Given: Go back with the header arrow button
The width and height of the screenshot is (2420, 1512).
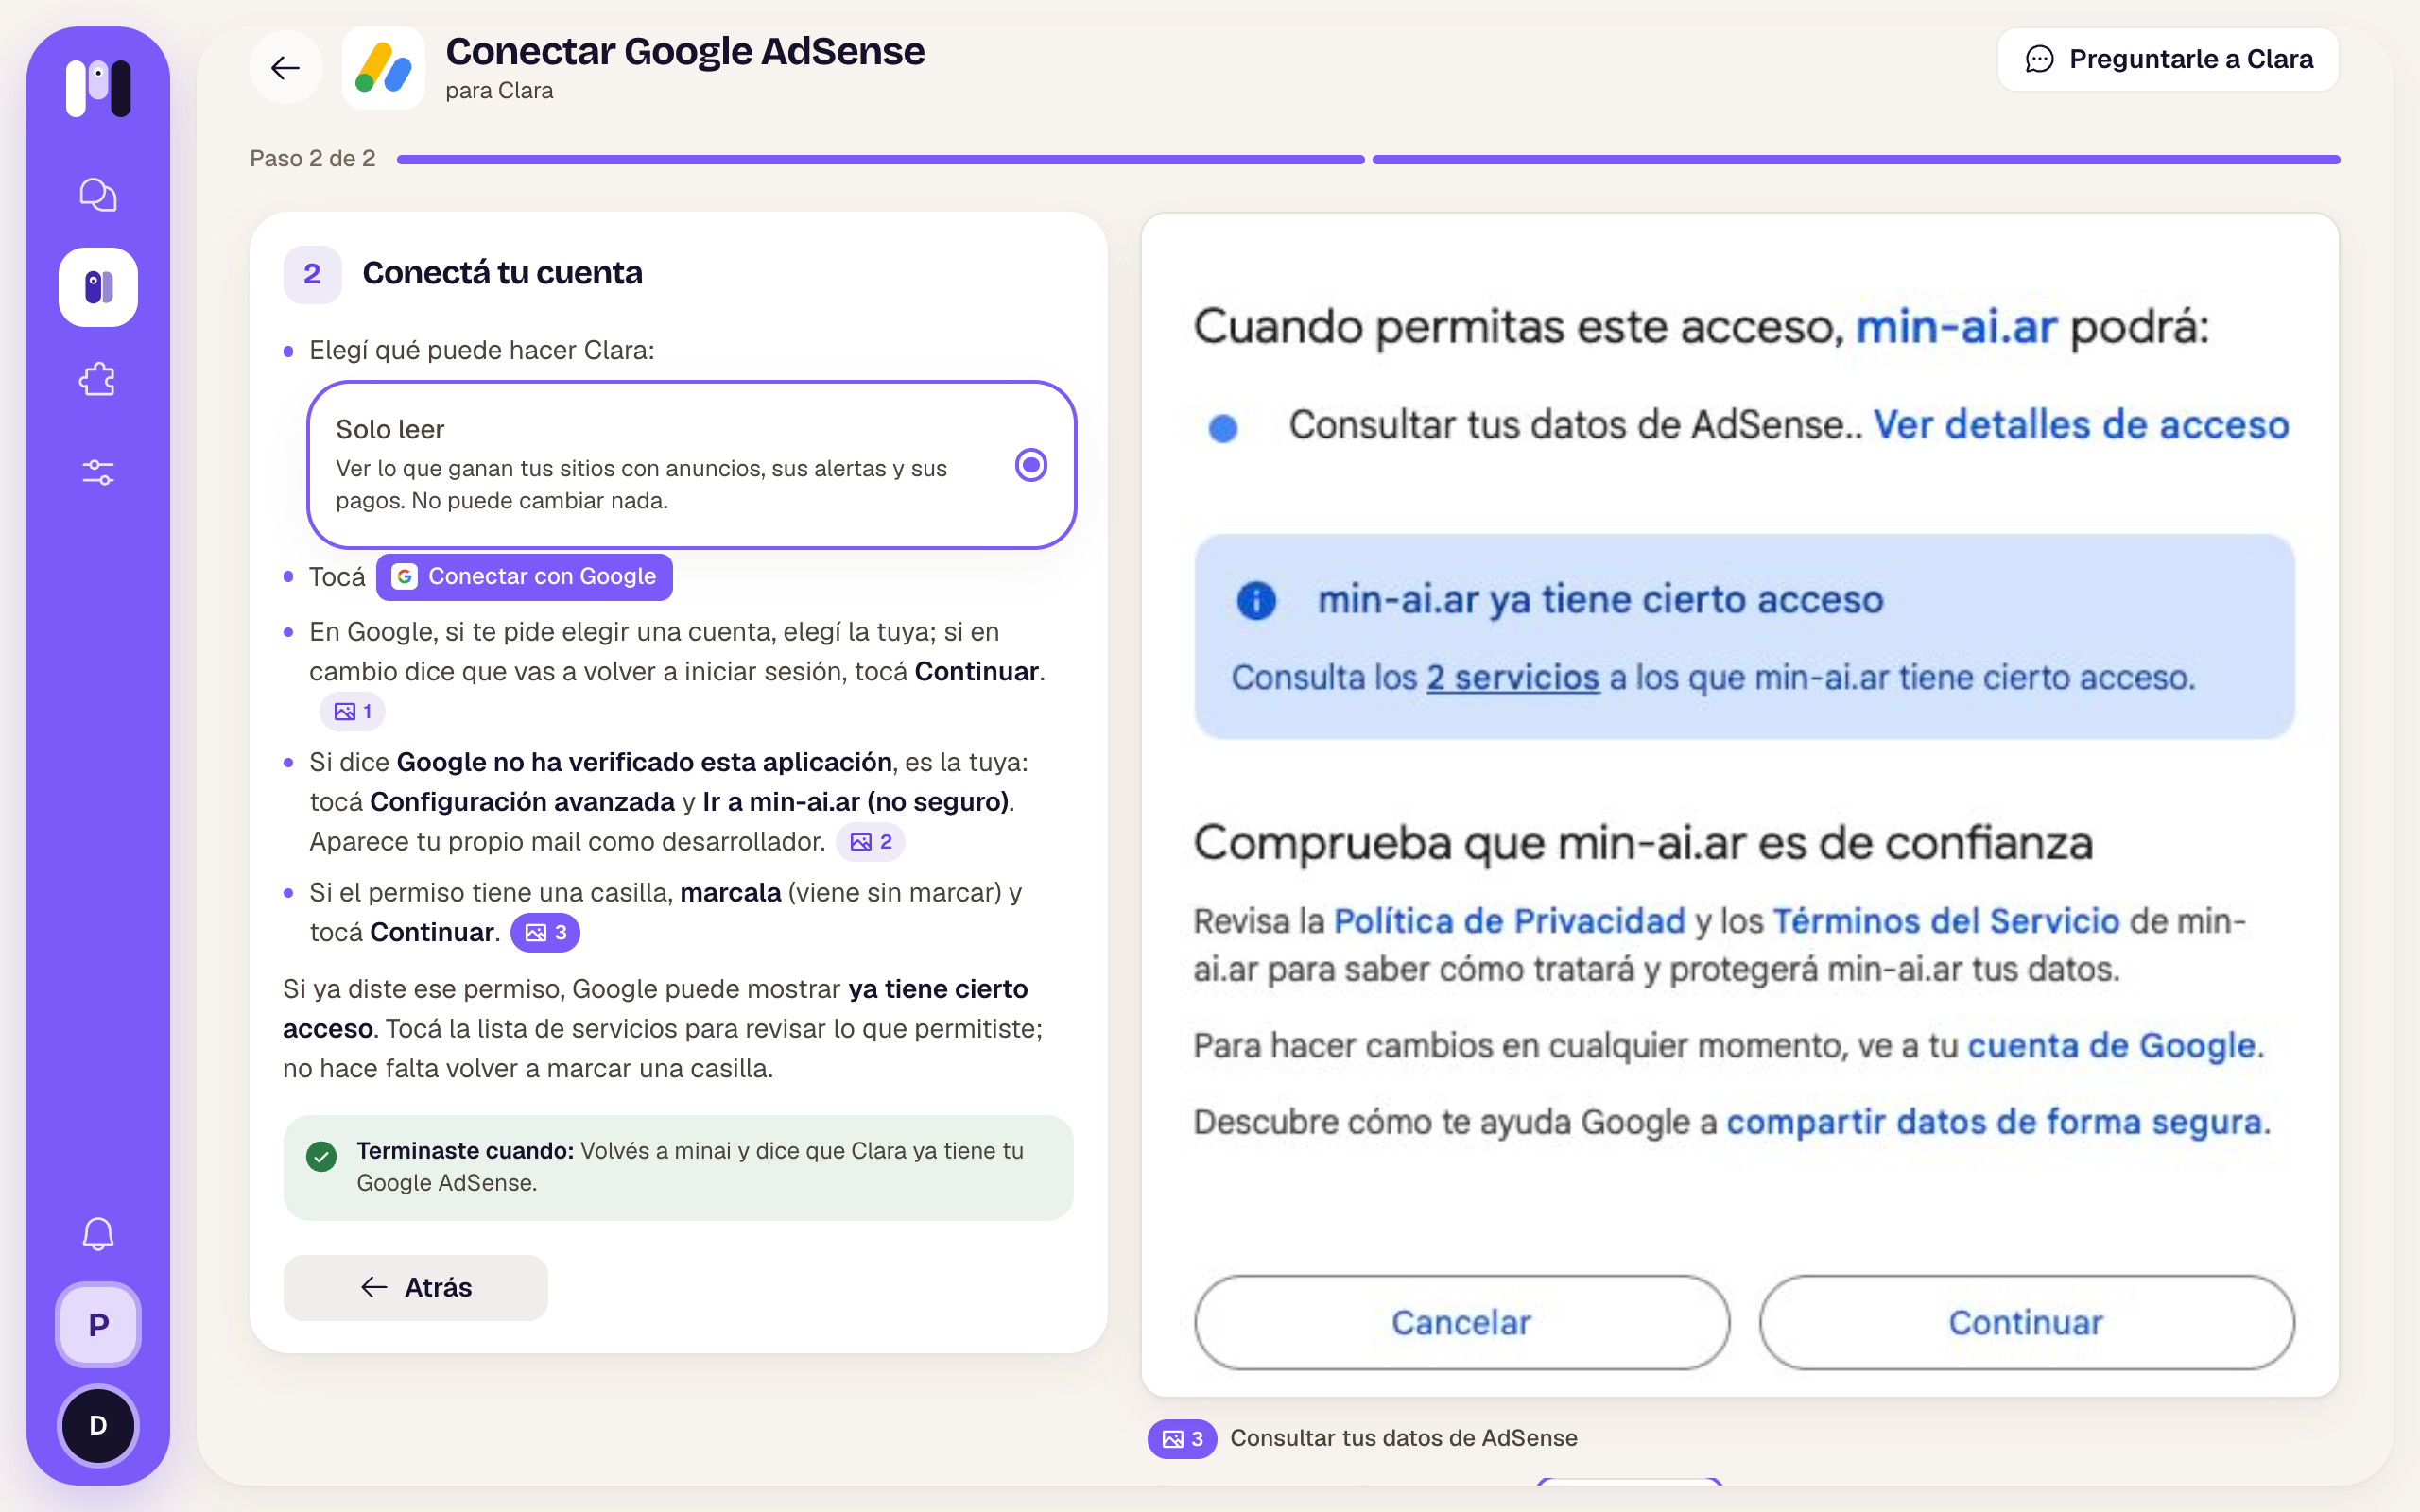Looking at the screenshot, I should [x=286, y=68].
